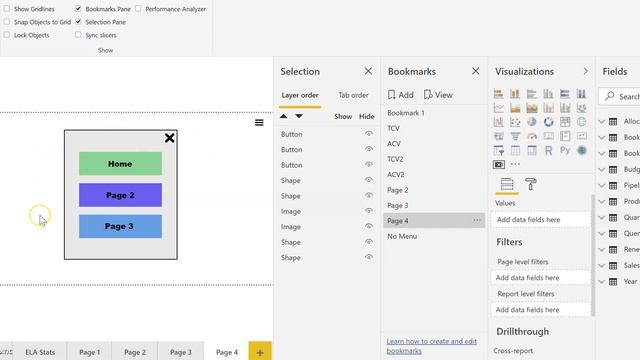
Task: Insert an Area chart visual
Action: point(515,108)
